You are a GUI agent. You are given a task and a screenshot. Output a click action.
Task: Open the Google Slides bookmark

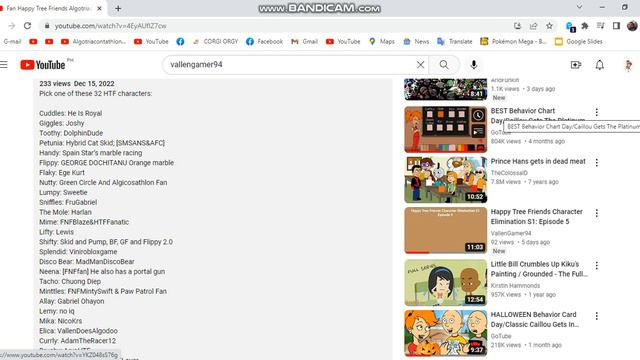[x=579, y=42]
